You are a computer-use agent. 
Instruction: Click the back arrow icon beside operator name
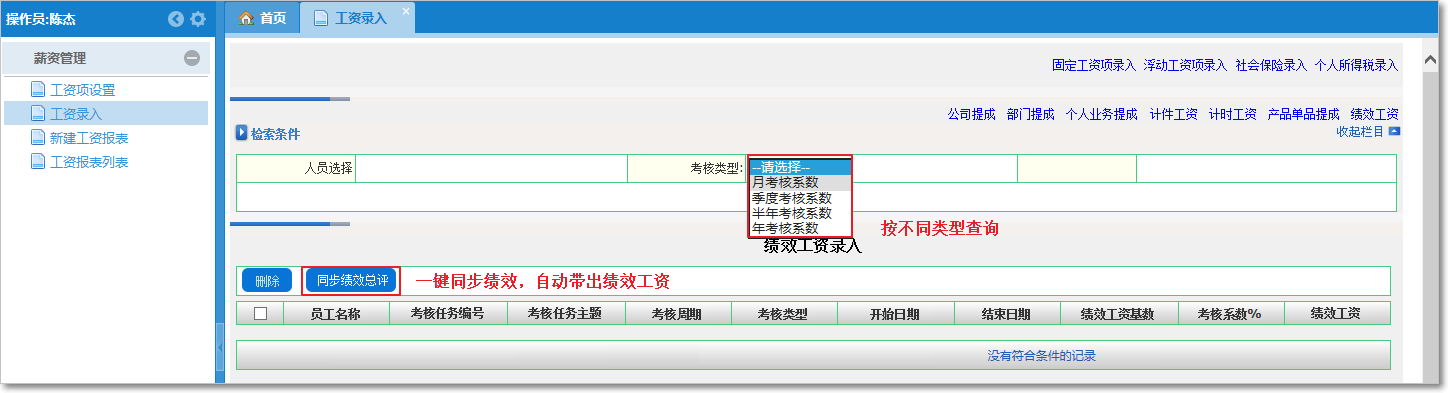click(x=176, y=18)
